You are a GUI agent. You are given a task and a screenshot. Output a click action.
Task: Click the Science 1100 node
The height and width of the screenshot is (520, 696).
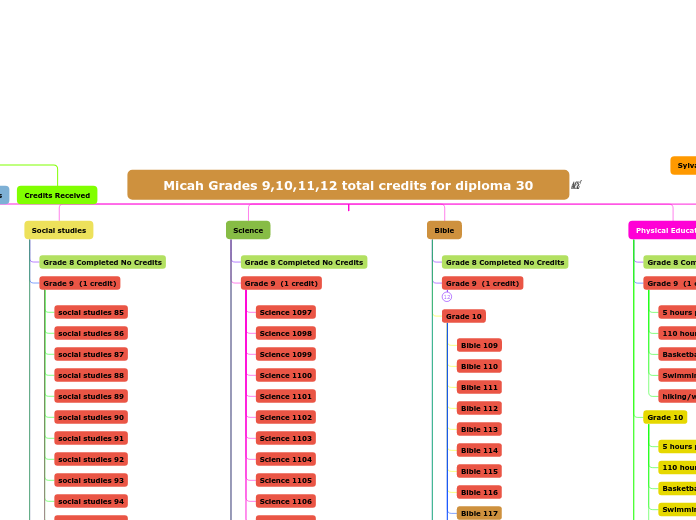pyautogui.click(x=286, y=375)
